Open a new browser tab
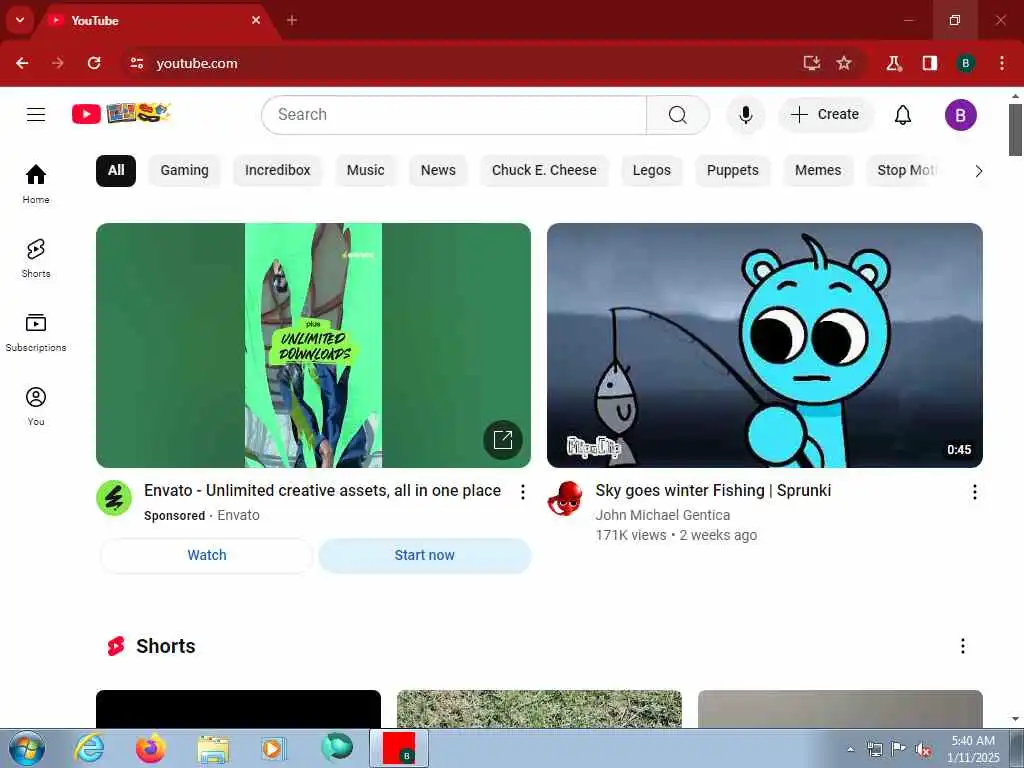 pos(292,20)
